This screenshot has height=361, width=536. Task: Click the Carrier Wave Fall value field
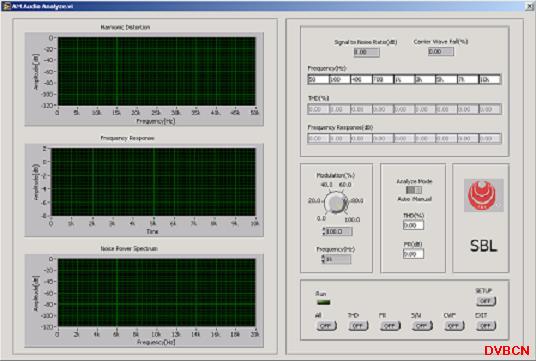tap(441, 52)
